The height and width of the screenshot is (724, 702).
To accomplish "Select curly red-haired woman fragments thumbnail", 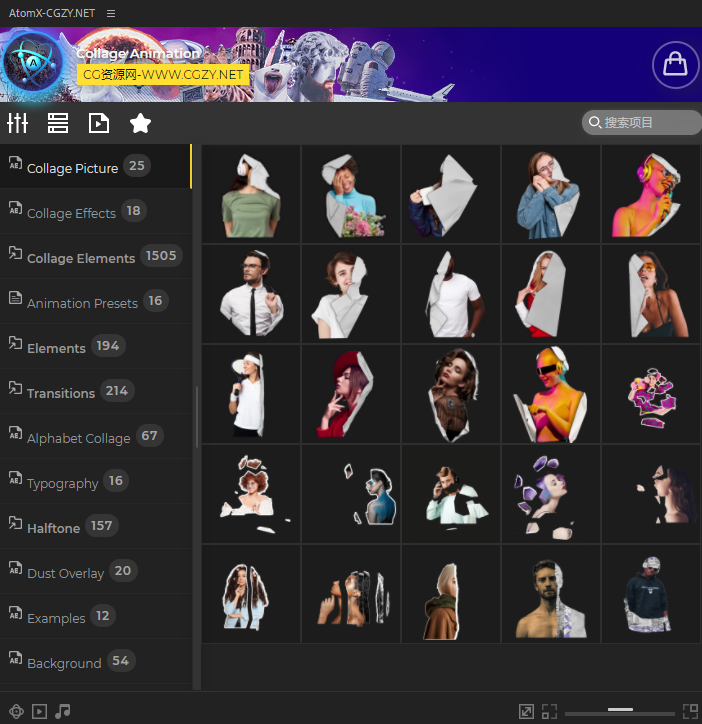I will [251, 494].
